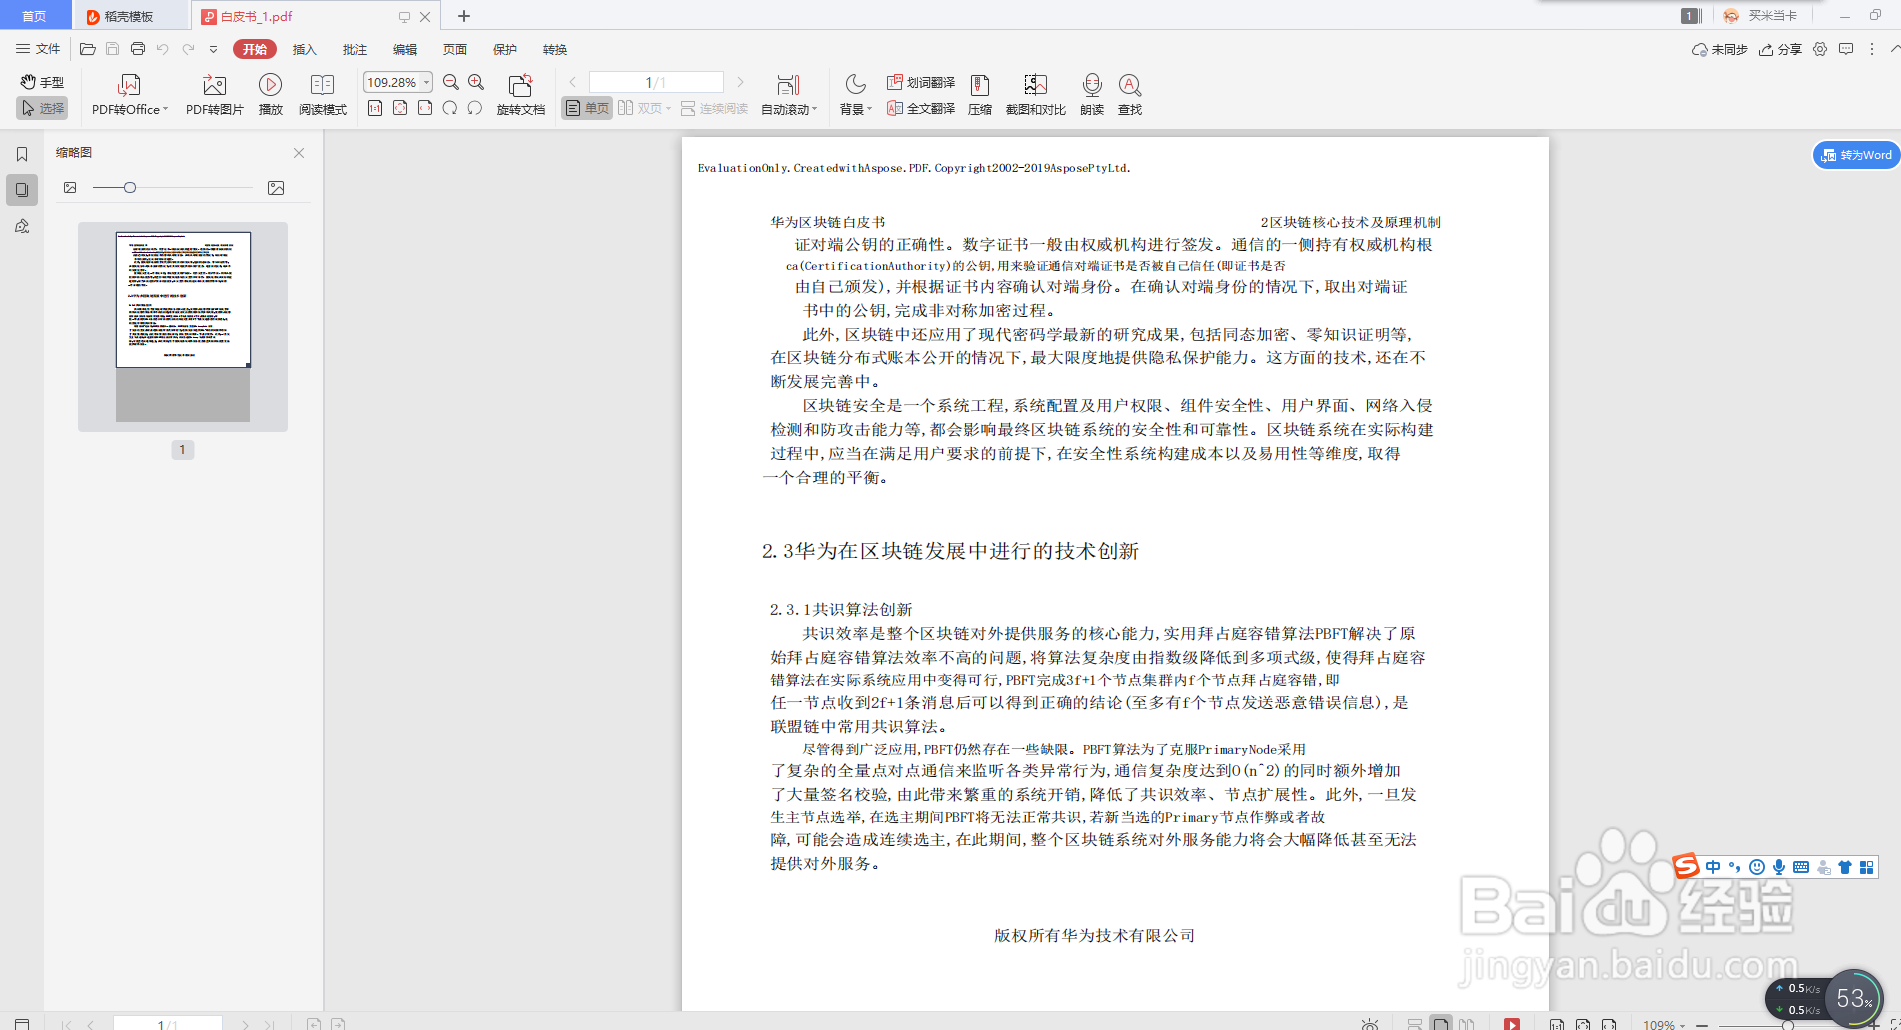Viewport: 1901px width, 1030px height.
Task: Switch to the 页面 tab
Action: (454, 49)
